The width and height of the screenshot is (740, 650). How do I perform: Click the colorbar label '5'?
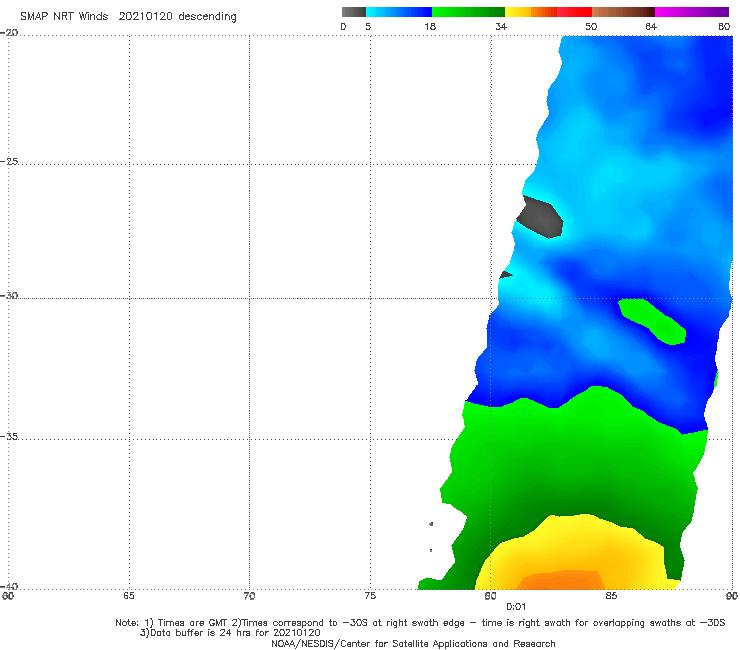[368, 26]
